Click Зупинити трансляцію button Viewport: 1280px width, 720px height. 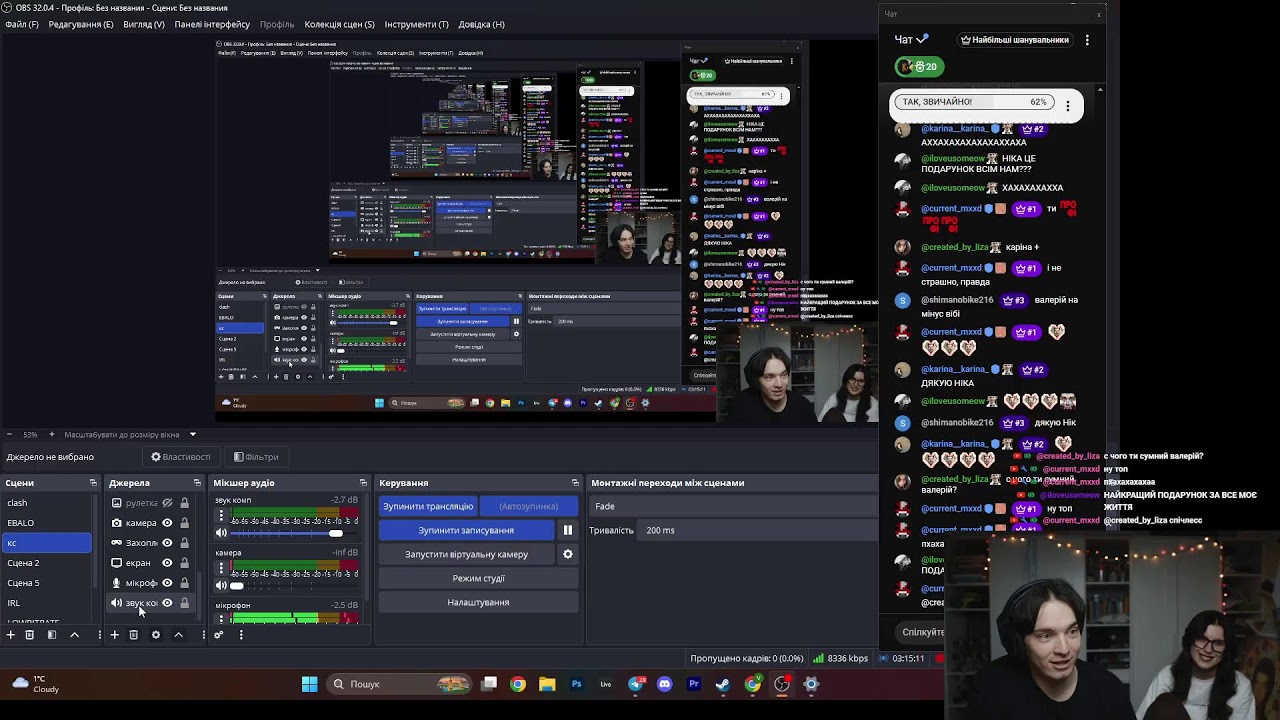pos(428,506)
